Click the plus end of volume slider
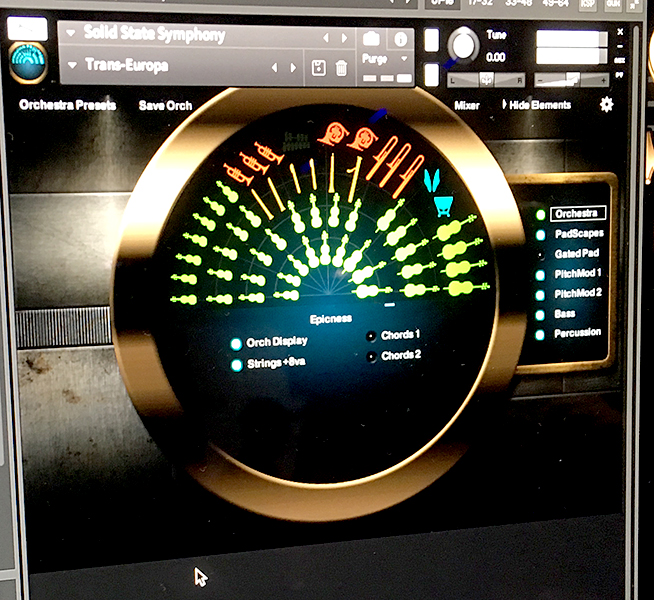The image size is (654, 600). (x=603, y=80)
